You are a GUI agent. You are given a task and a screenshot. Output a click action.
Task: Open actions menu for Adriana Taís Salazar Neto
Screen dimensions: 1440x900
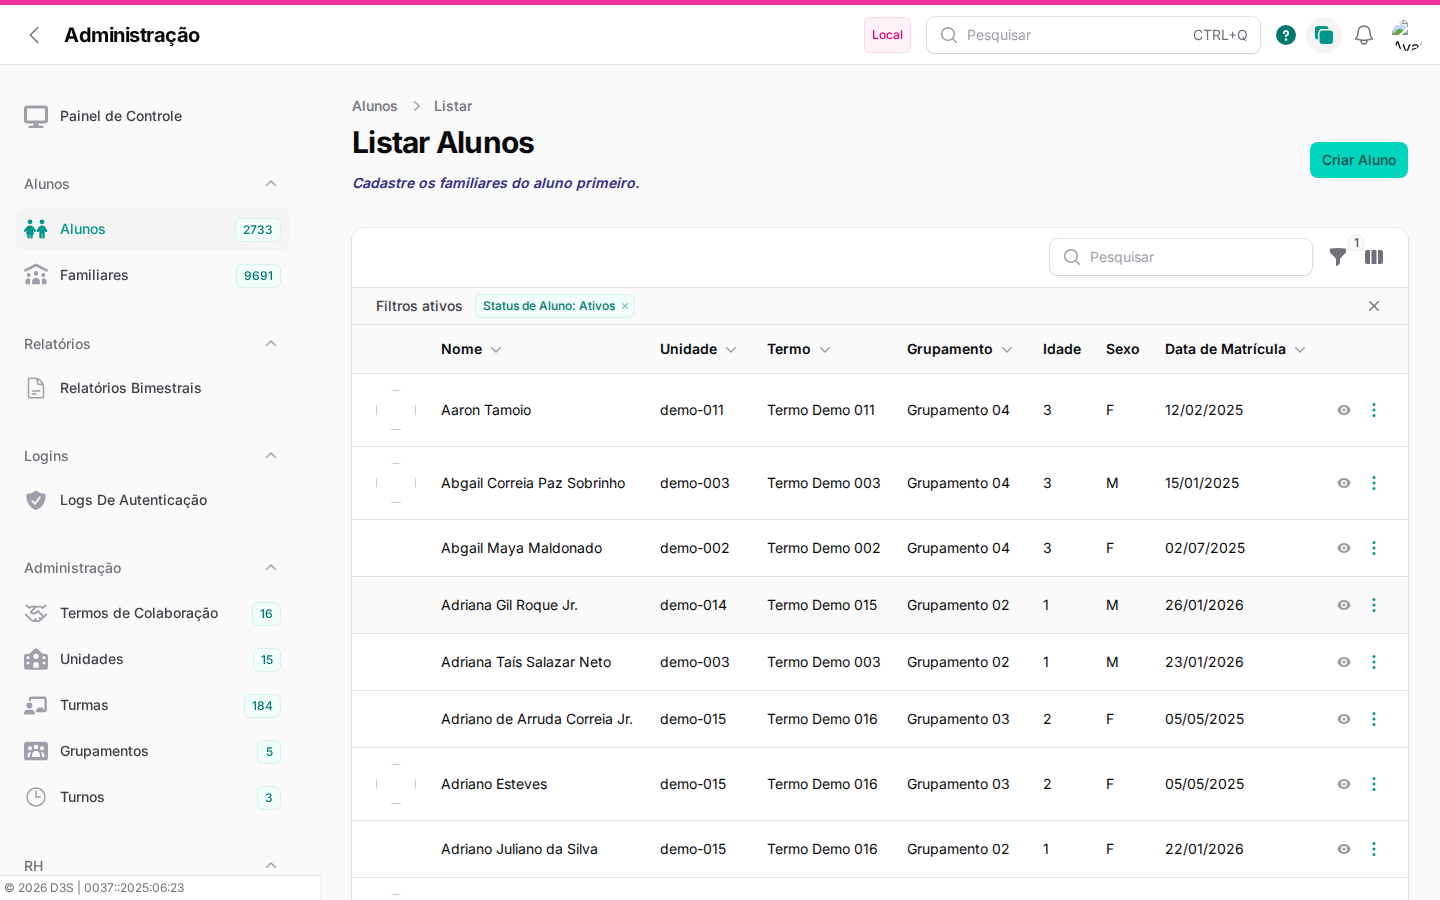(x=1374, y=662)
